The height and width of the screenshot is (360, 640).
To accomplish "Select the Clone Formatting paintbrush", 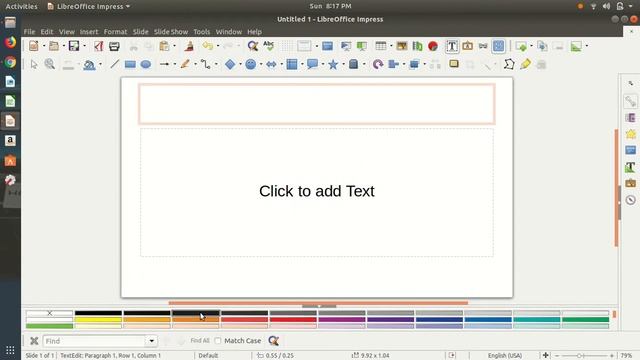I will coord(189,46).
